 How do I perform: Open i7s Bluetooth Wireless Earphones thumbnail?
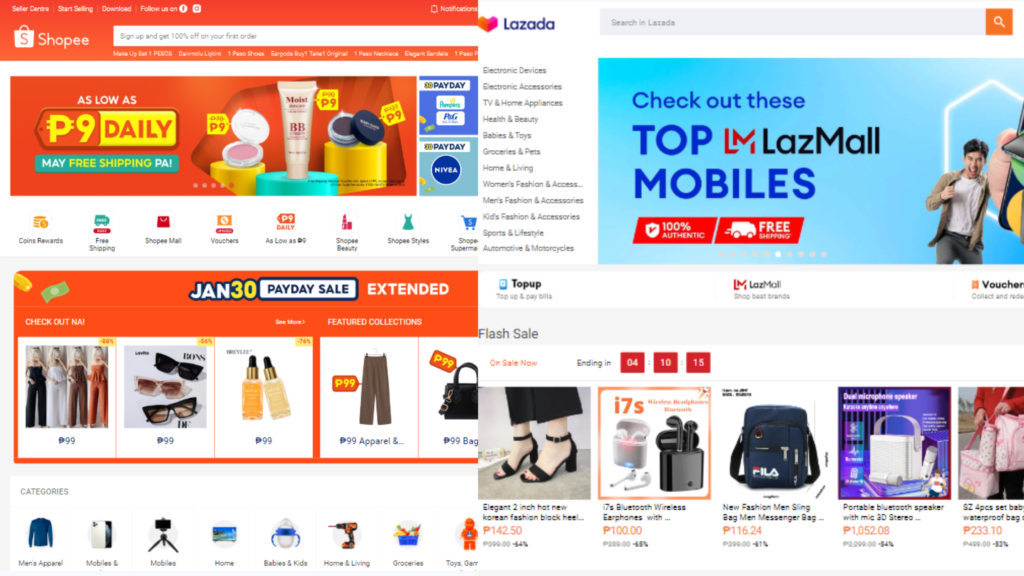click(x=654, y=443)
